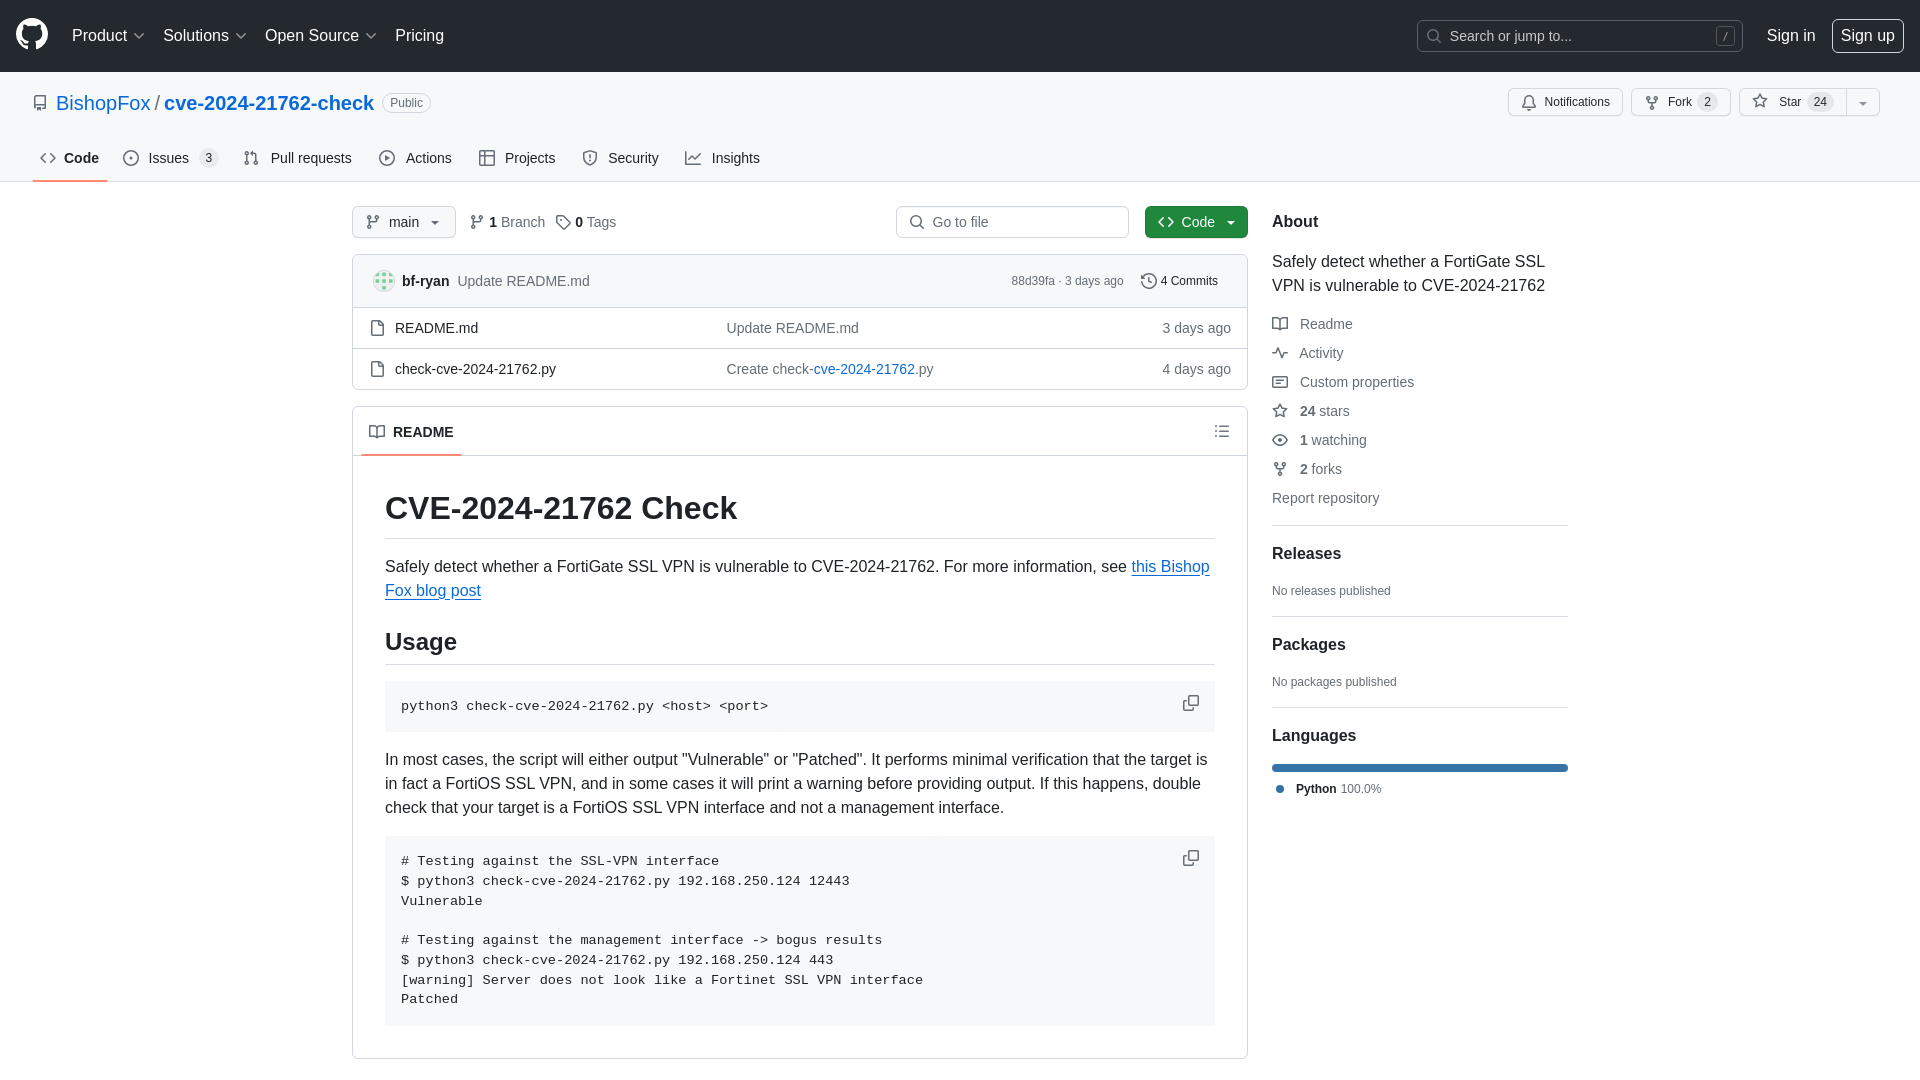Expand the star lists dropdown arrow
Viewport: 1920px width, 1080px height.
click(1863, 102)
